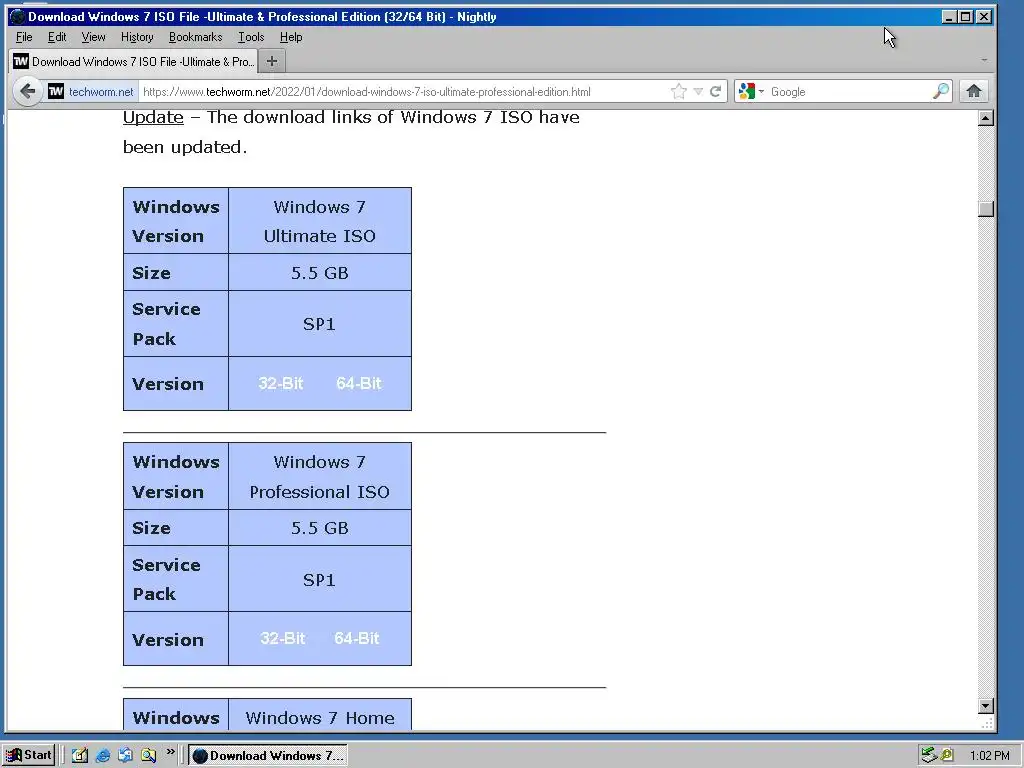Screen dimensions: 1024x768
Task: Open the Google search engine selector
Action: click(751, 91)
